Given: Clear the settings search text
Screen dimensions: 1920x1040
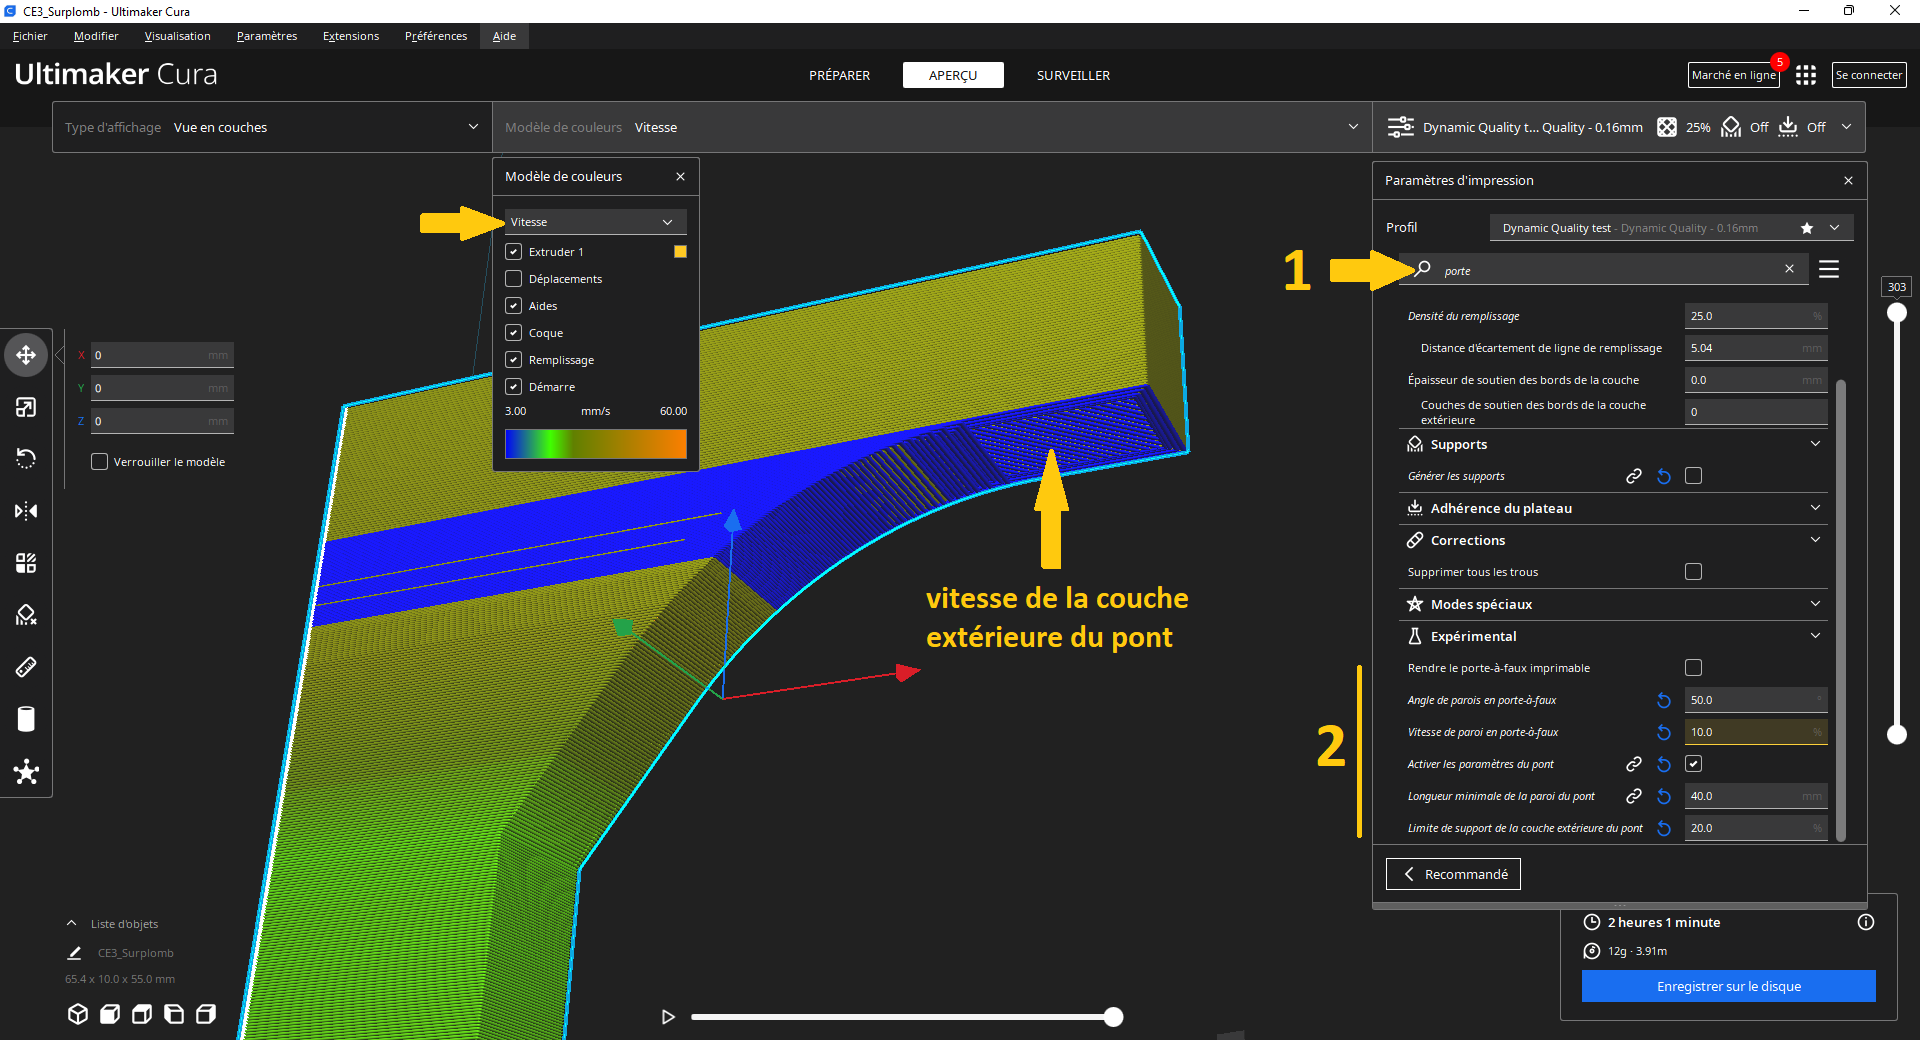Looking at the screenshot, I should pos(1789,269).
